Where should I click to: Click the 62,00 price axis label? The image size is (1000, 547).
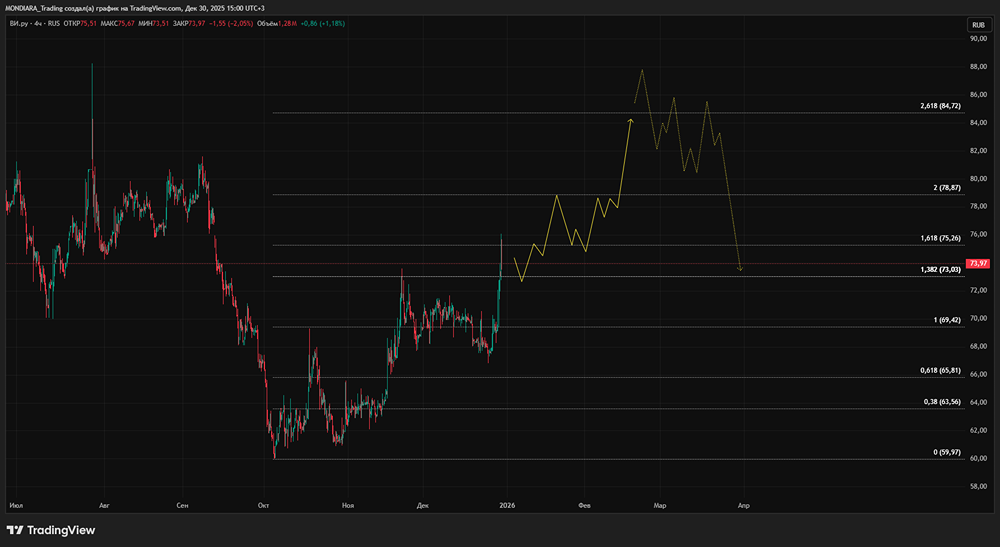pos(978,430)
